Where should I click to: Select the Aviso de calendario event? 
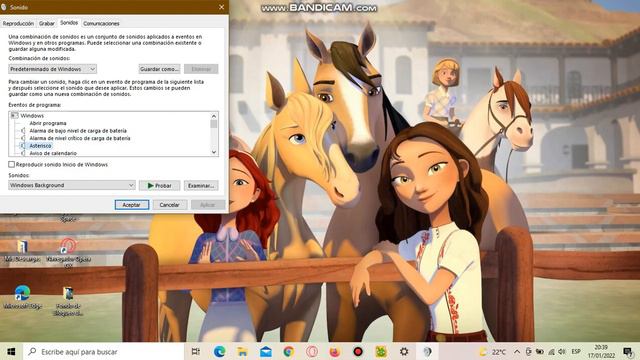(53, 153)
